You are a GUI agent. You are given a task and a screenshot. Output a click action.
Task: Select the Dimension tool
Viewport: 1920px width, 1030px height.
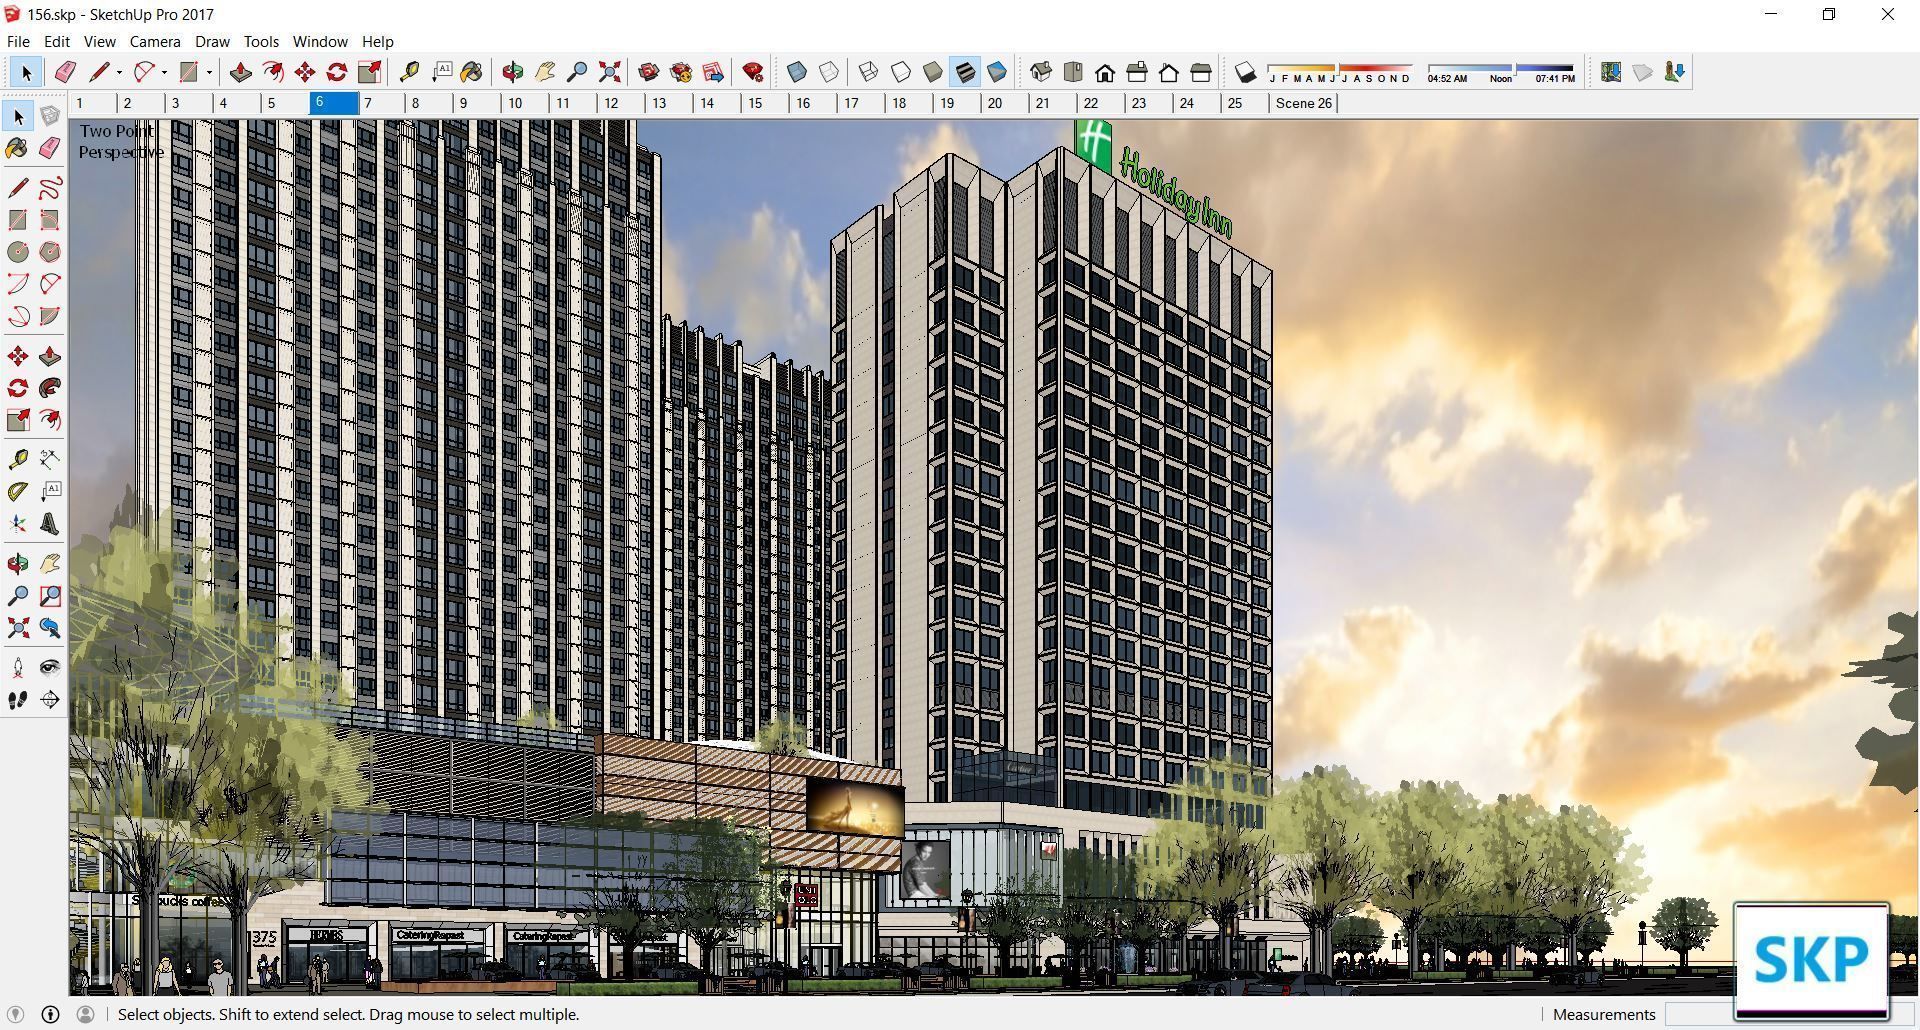click(x=50, y=459)
